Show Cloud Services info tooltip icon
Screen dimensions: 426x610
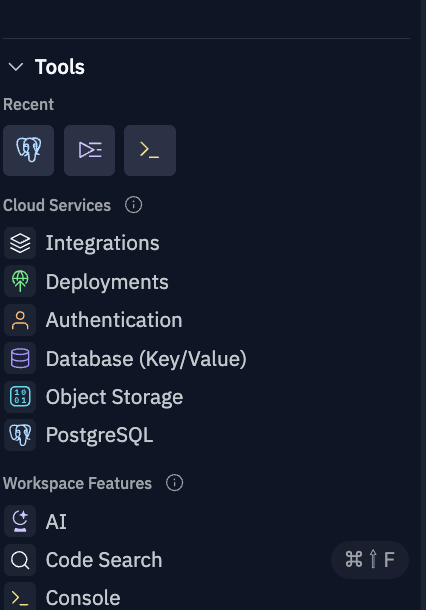[x=133, y=205]
